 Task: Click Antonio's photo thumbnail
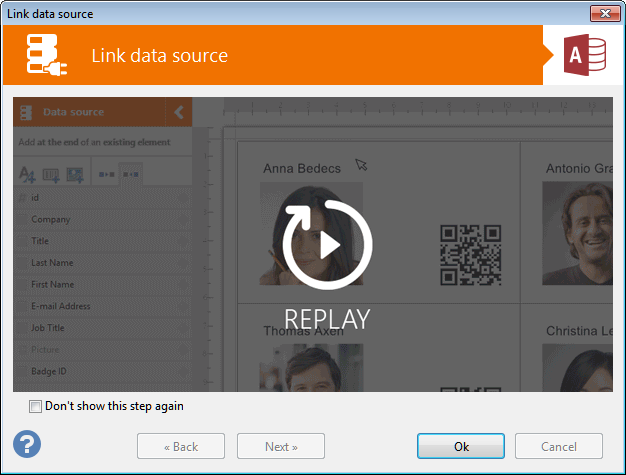577,232
